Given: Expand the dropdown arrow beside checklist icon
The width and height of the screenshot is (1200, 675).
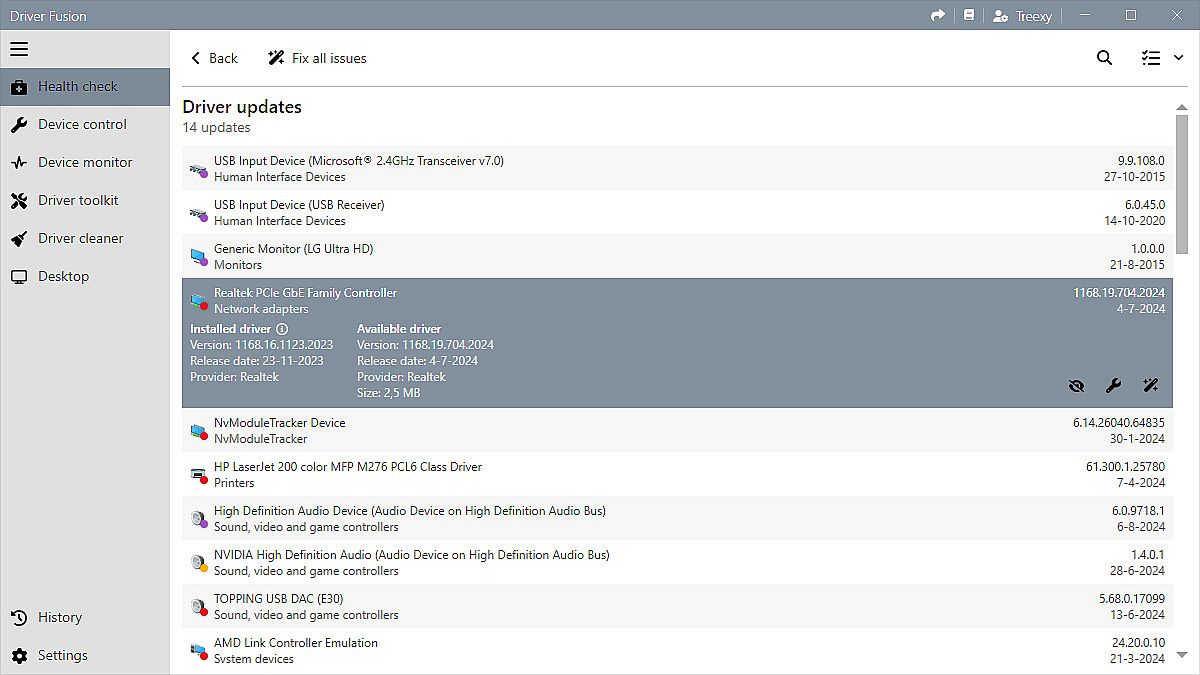Looking at the screenshot, I should point(1178,58).
